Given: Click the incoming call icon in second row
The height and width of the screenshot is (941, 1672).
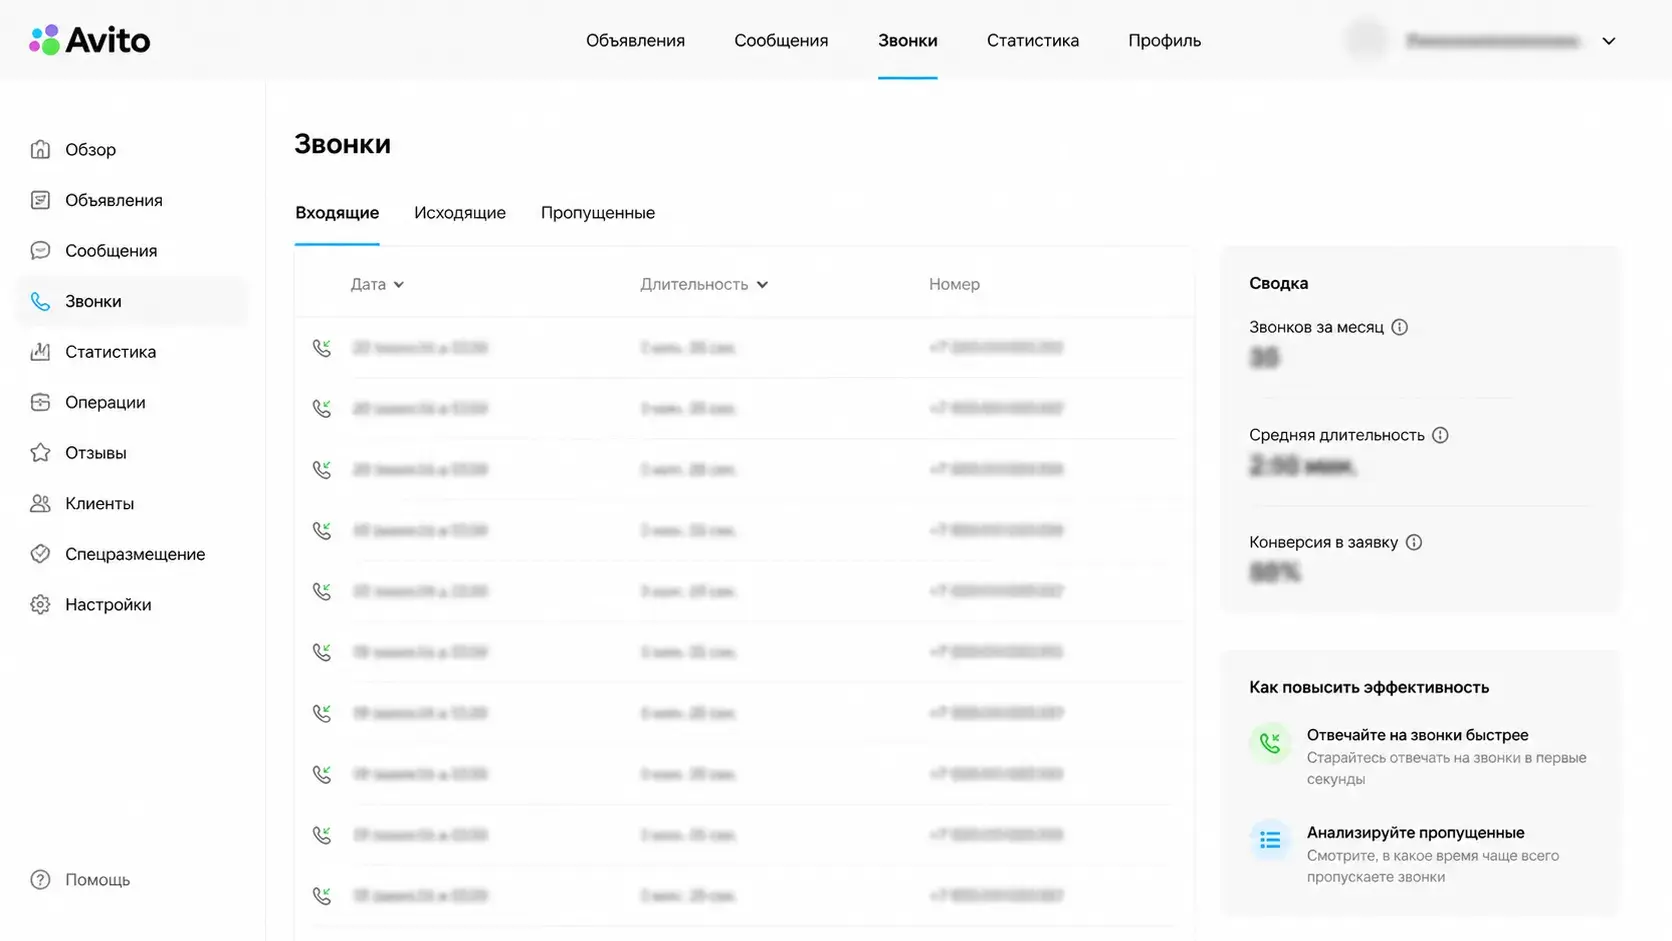Looking at the screenshot, I should (322, 408).
